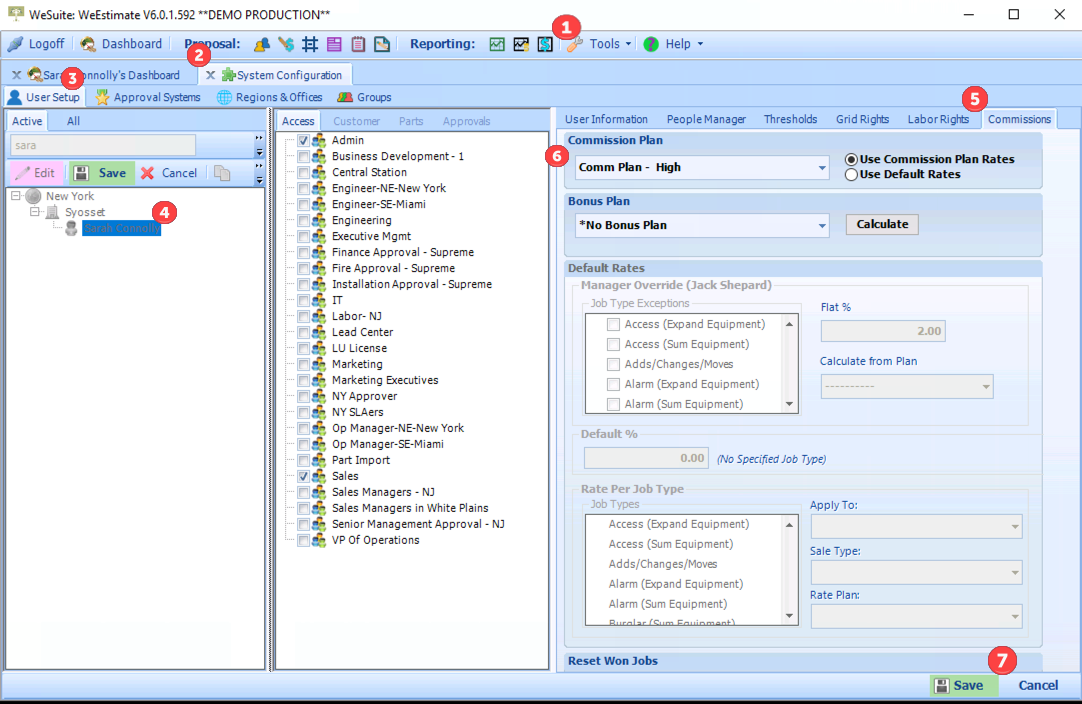
Task: Click the left panel Save disk button
Action: (101, 173)
